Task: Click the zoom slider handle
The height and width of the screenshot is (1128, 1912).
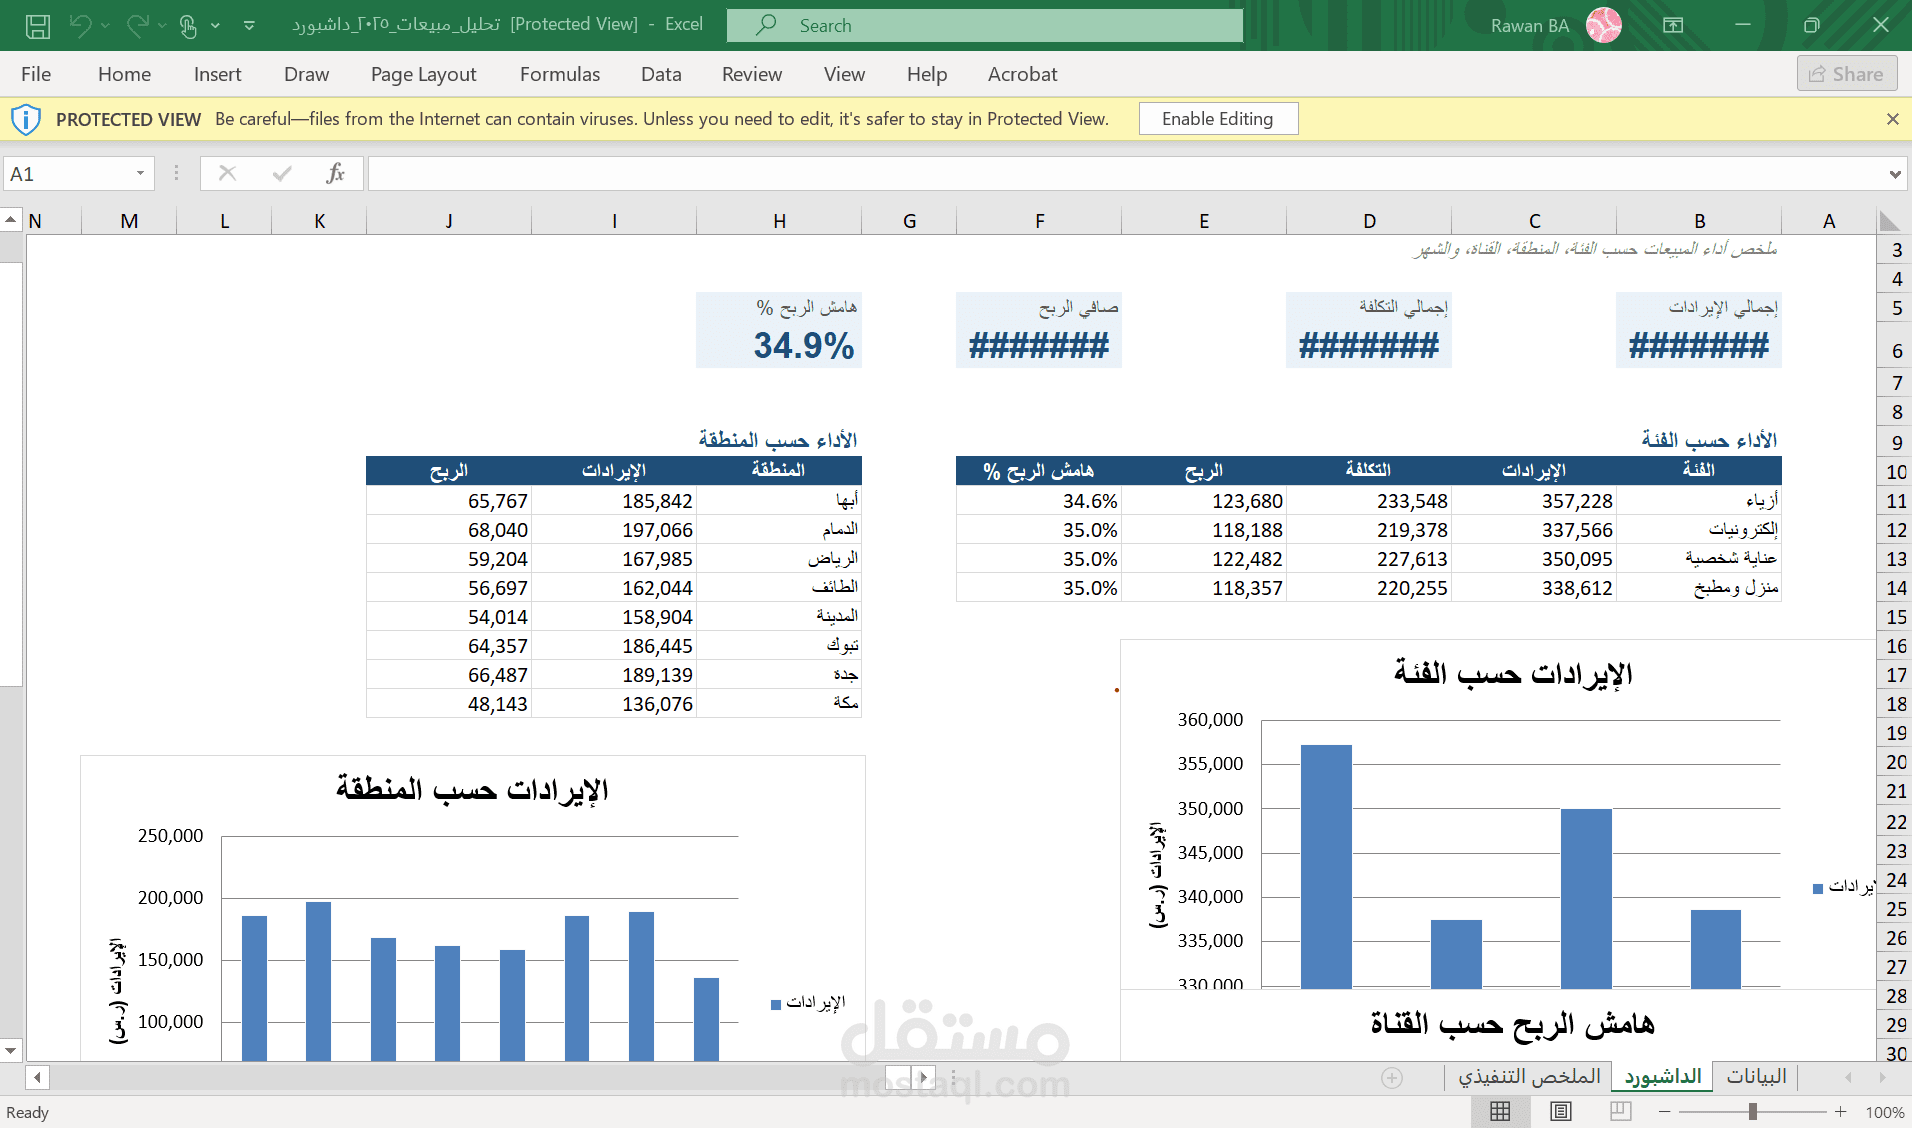Action: [1752, 1112]
